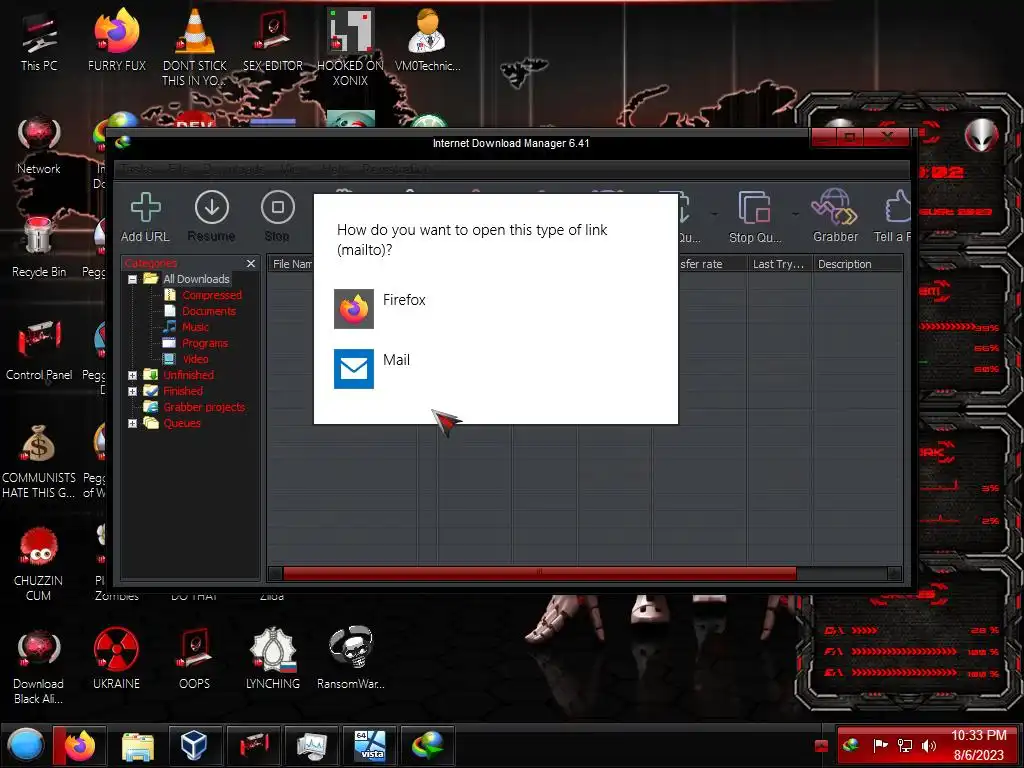The image size is (1024, 768).
Task: Select the All Downloads folder
Action: tap(196, 279)
